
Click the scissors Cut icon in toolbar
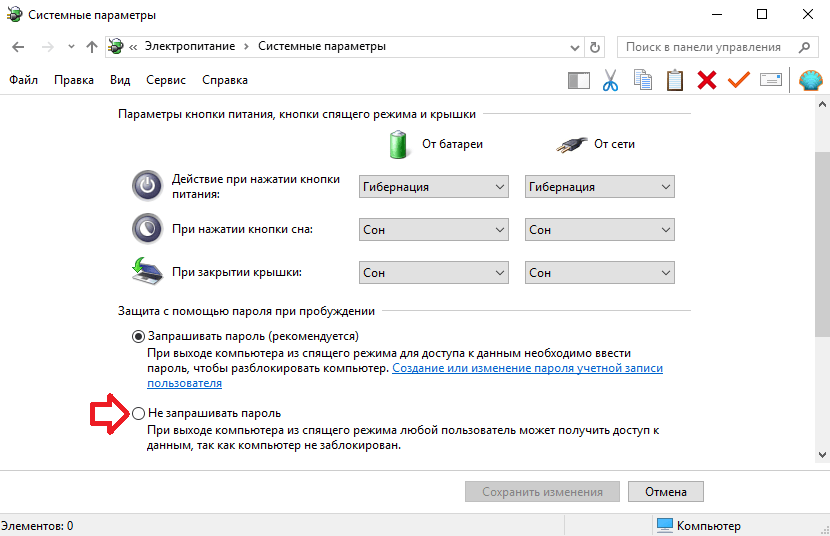pyautogui.click(x=610, y=80)
